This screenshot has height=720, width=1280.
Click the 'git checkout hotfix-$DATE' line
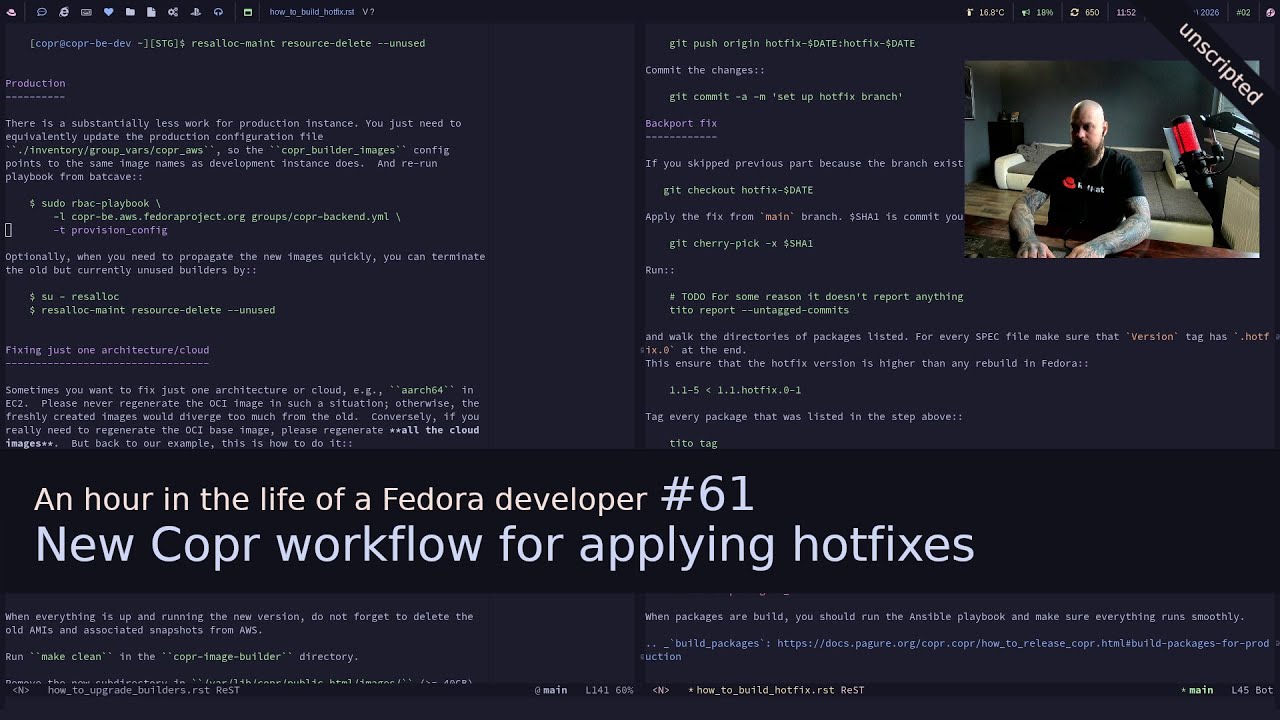(738, 190)
